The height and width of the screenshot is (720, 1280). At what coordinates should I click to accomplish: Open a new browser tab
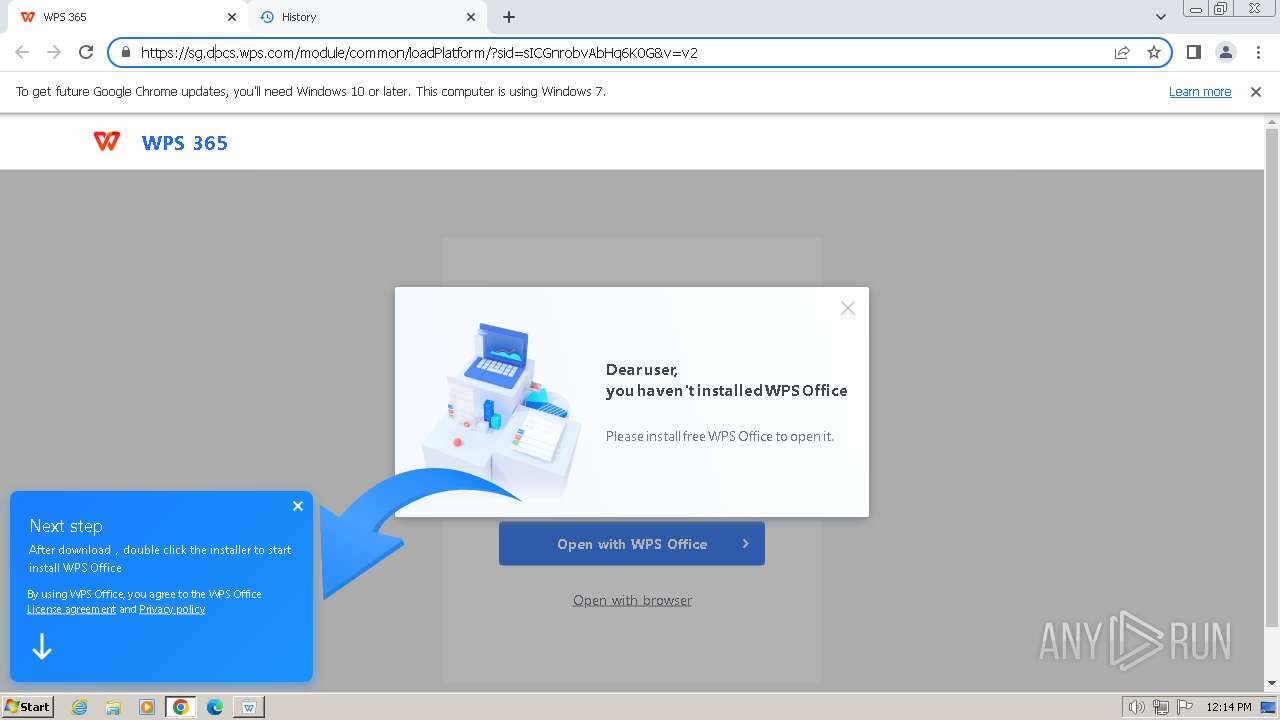click(x=509, y=17)
